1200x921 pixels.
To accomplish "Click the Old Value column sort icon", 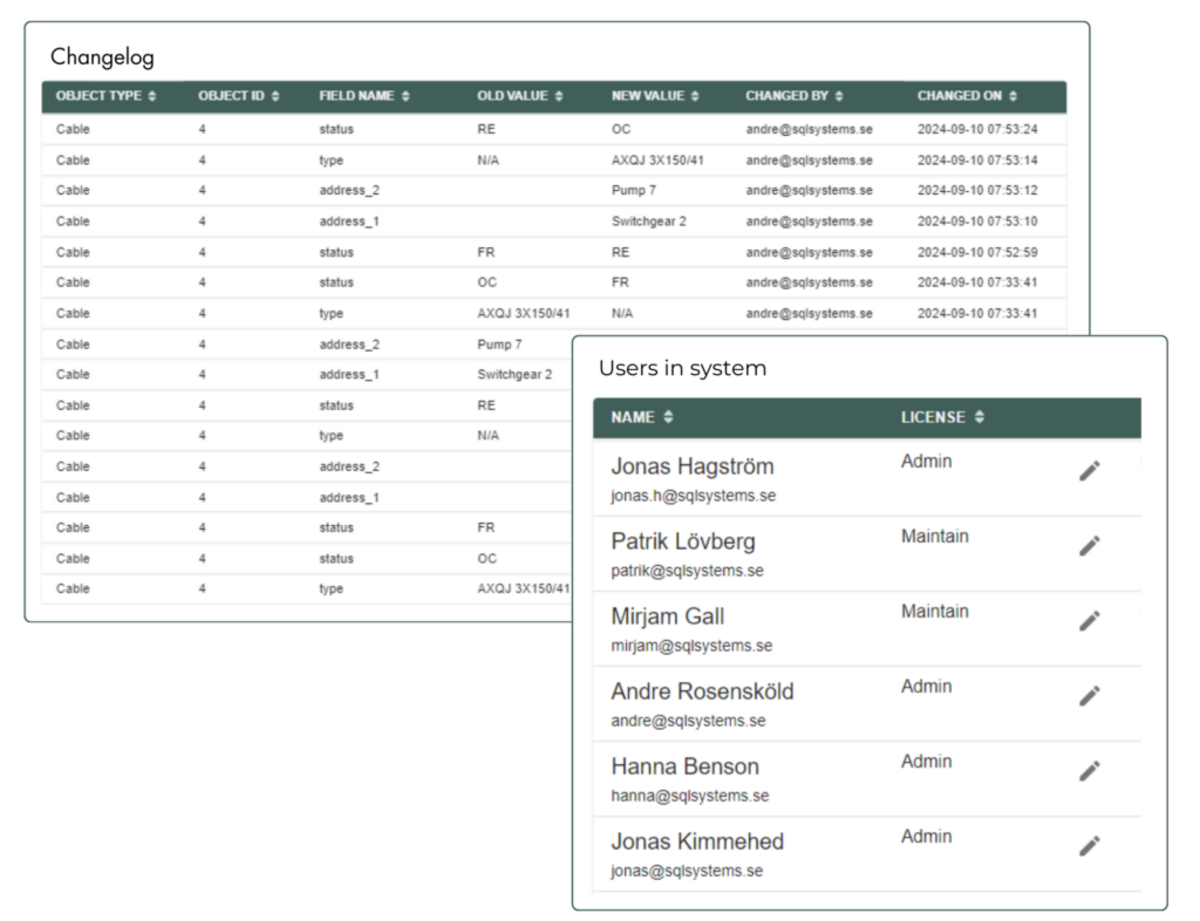I will pyautogui.click(x=559, y=96).
